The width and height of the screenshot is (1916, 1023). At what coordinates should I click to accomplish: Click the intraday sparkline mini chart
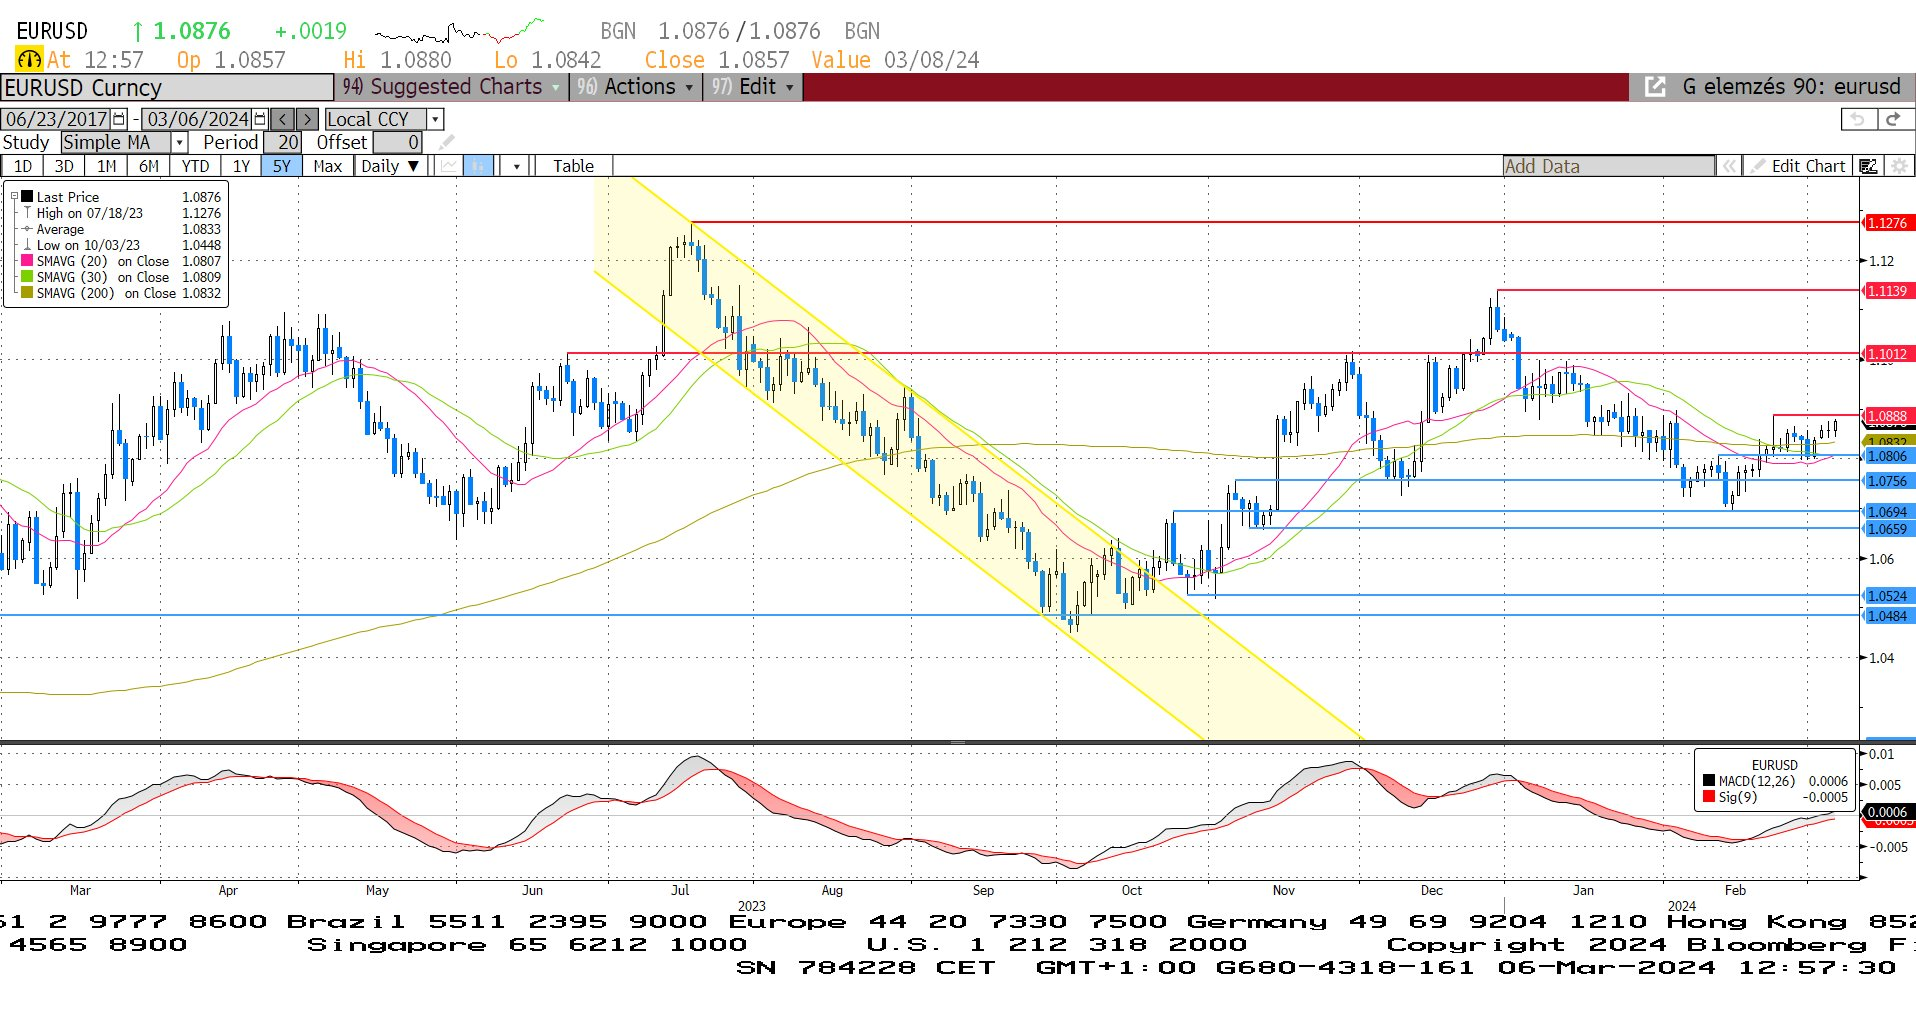[x=459, y=31]
